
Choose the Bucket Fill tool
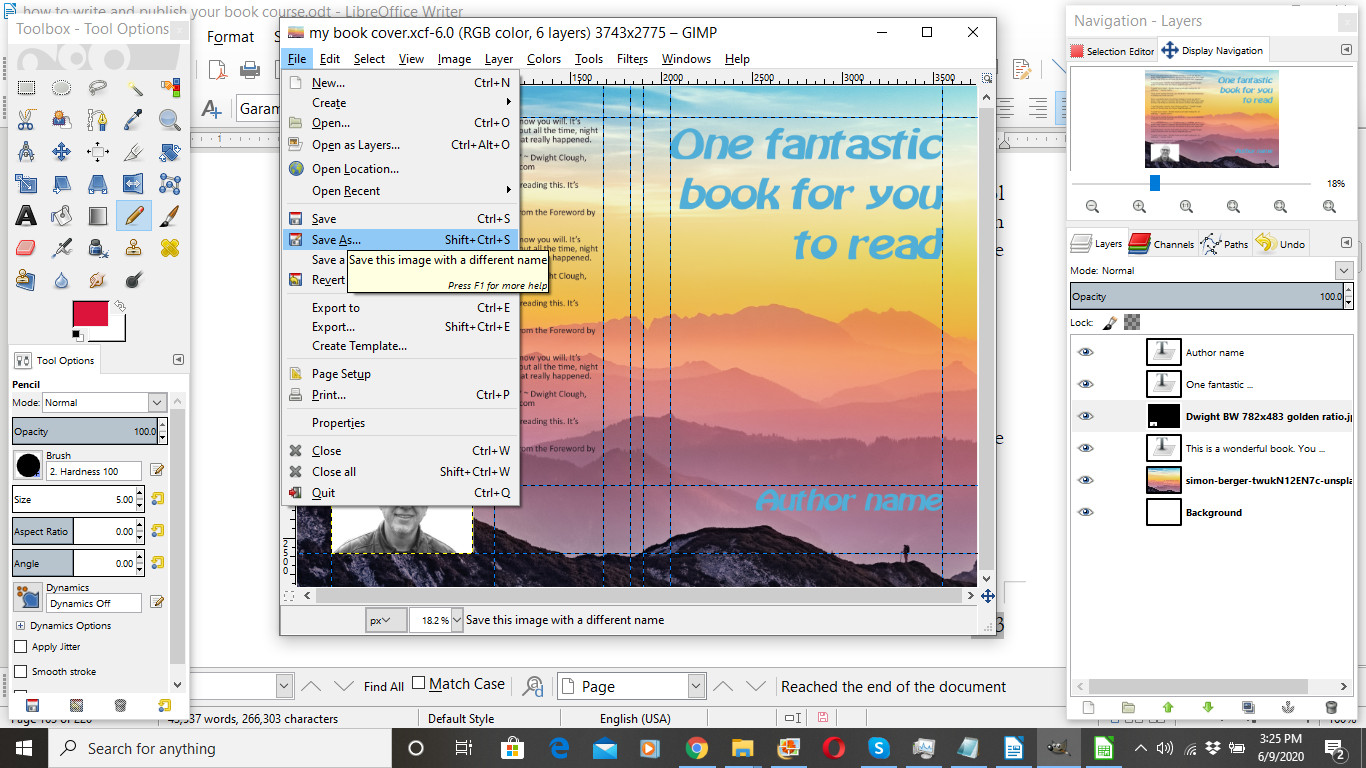pos(62,215)
